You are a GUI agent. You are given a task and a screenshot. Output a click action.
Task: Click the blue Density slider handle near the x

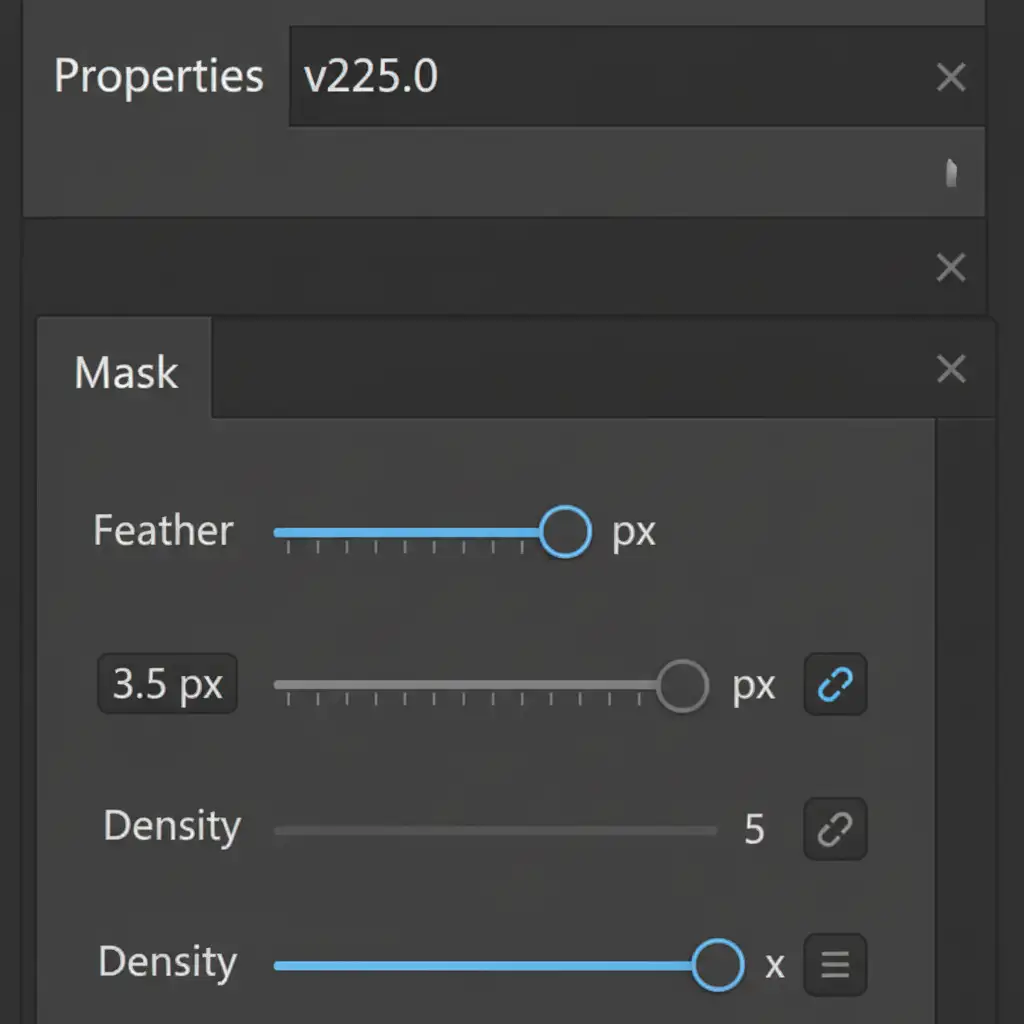tap(718, 965)
